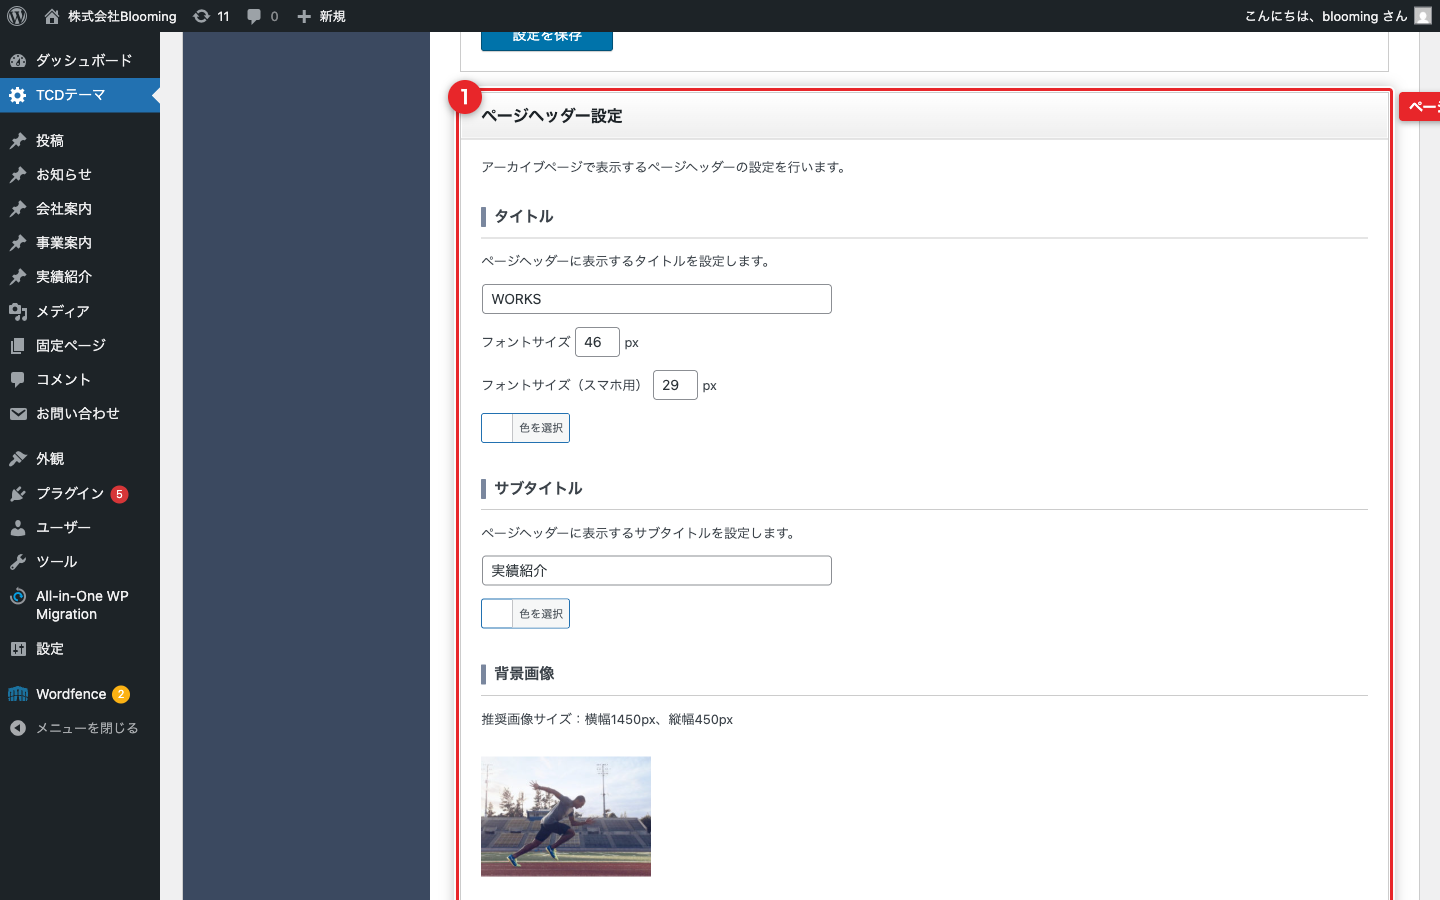Image resolution: width=1440 pixels, height=900 pixels.
Task: Open the こんにちは、blooming さん account link
Action: point(1325,16)
